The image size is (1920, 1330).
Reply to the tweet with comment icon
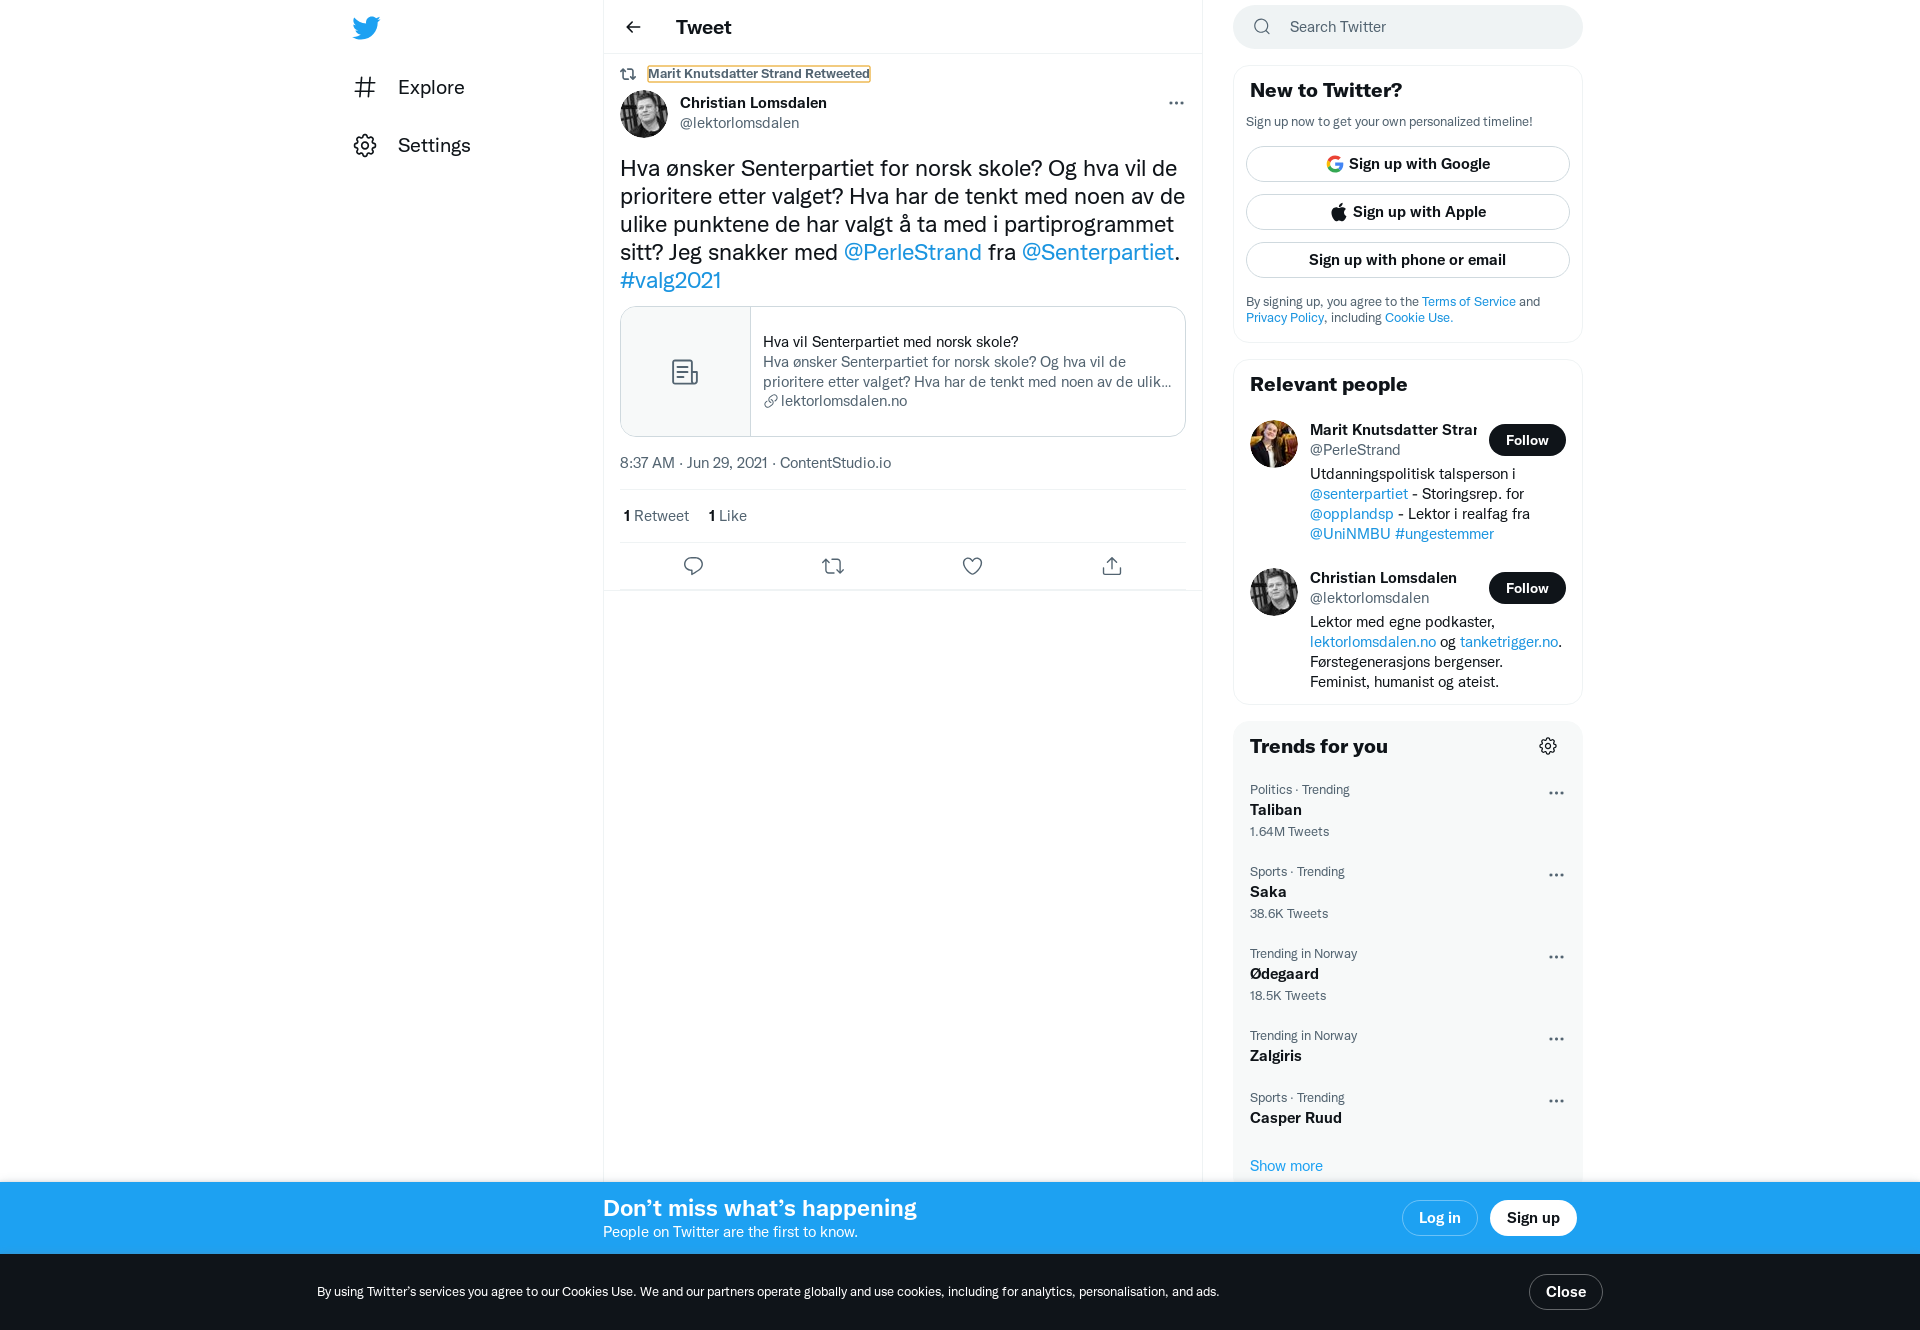[693, 566]
